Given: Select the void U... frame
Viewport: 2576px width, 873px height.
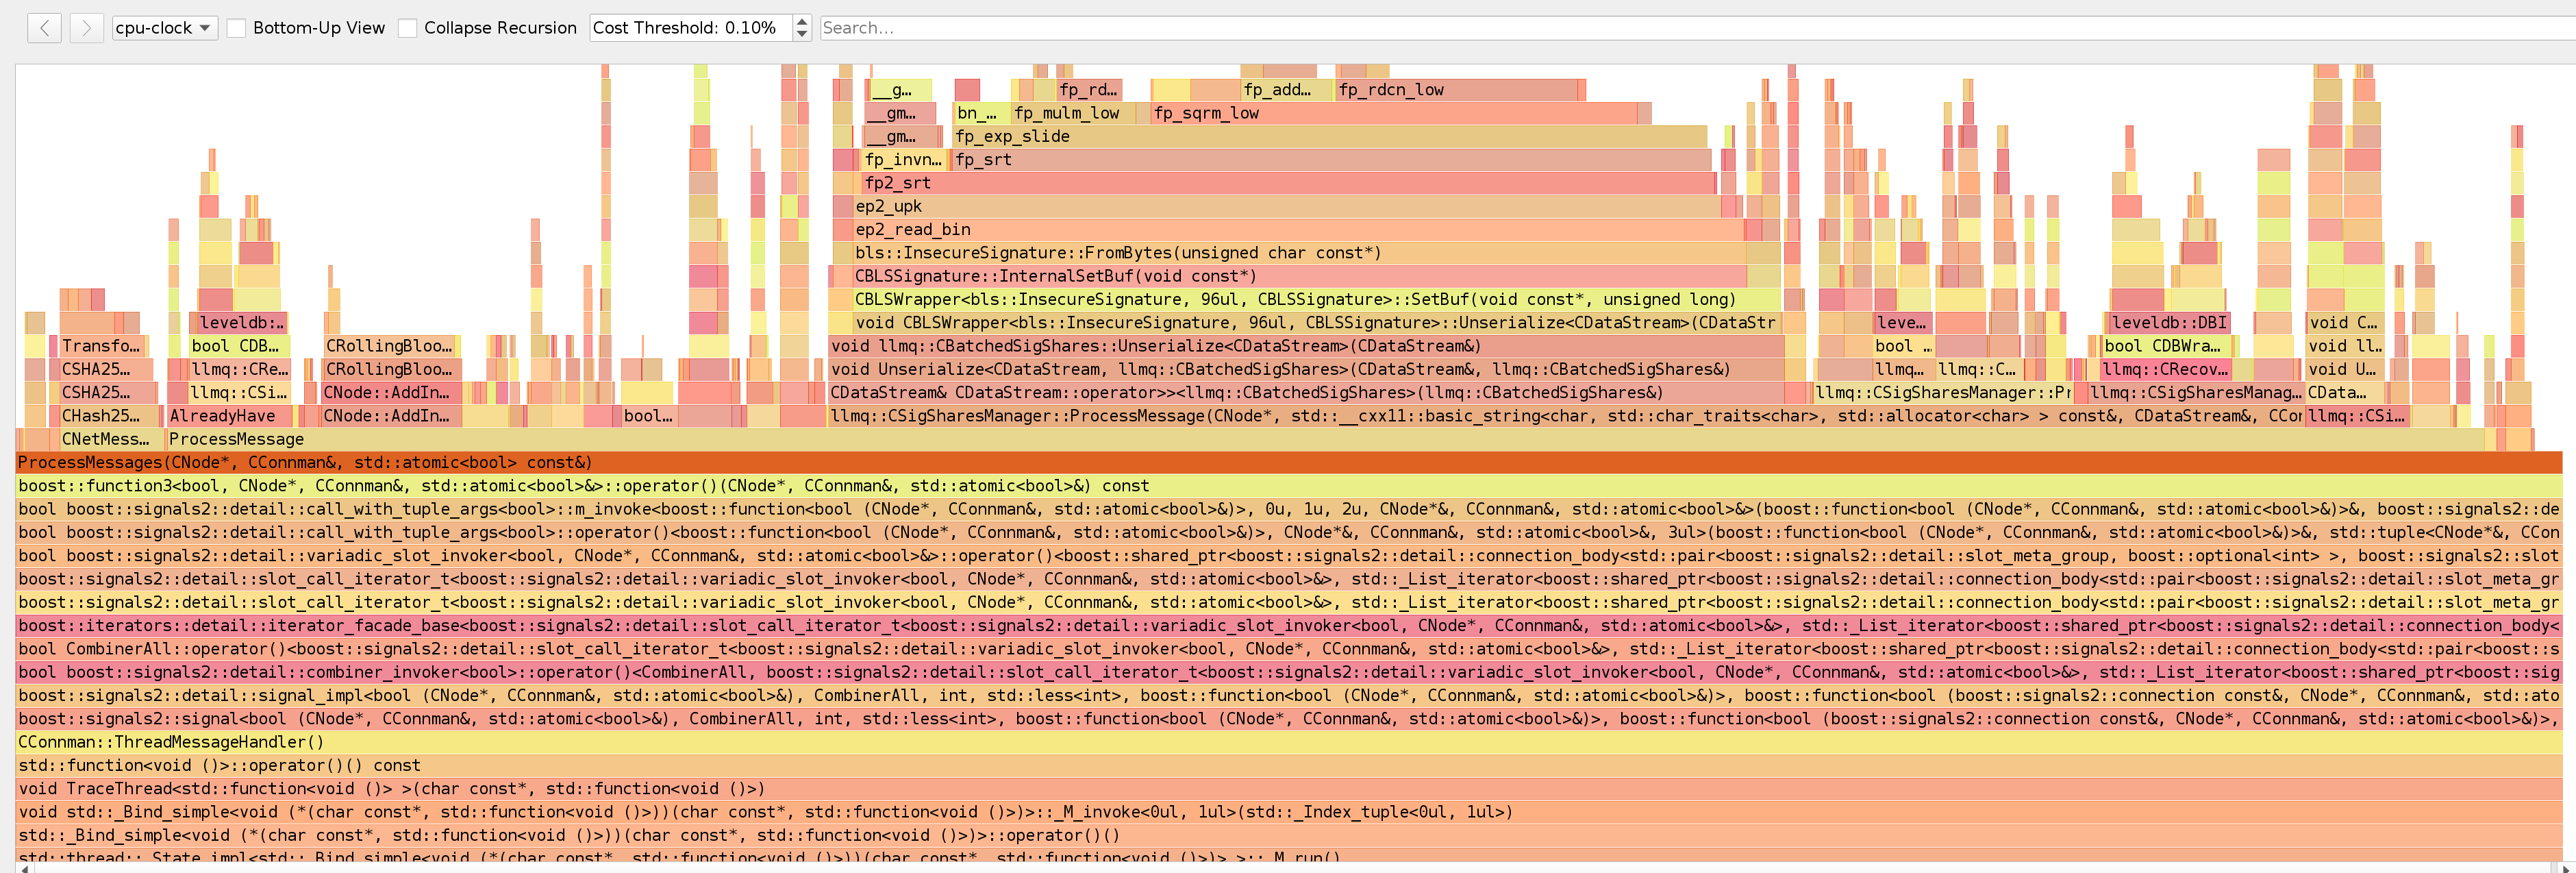Looking at the screenshot, I should pos(2345,369).
